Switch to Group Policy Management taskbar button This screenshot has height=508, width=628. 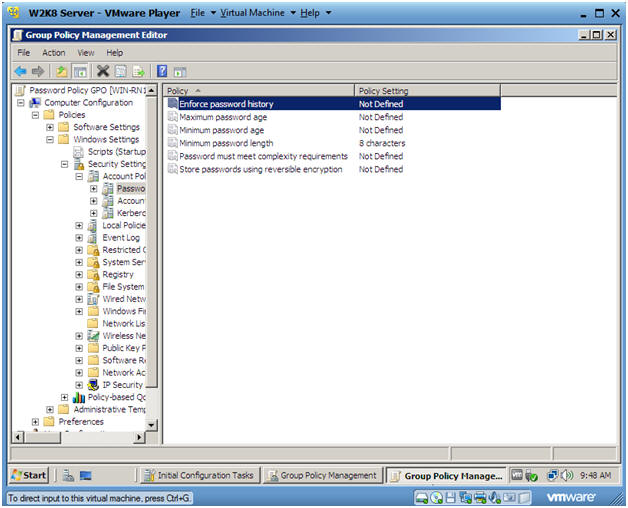point(323,476)
